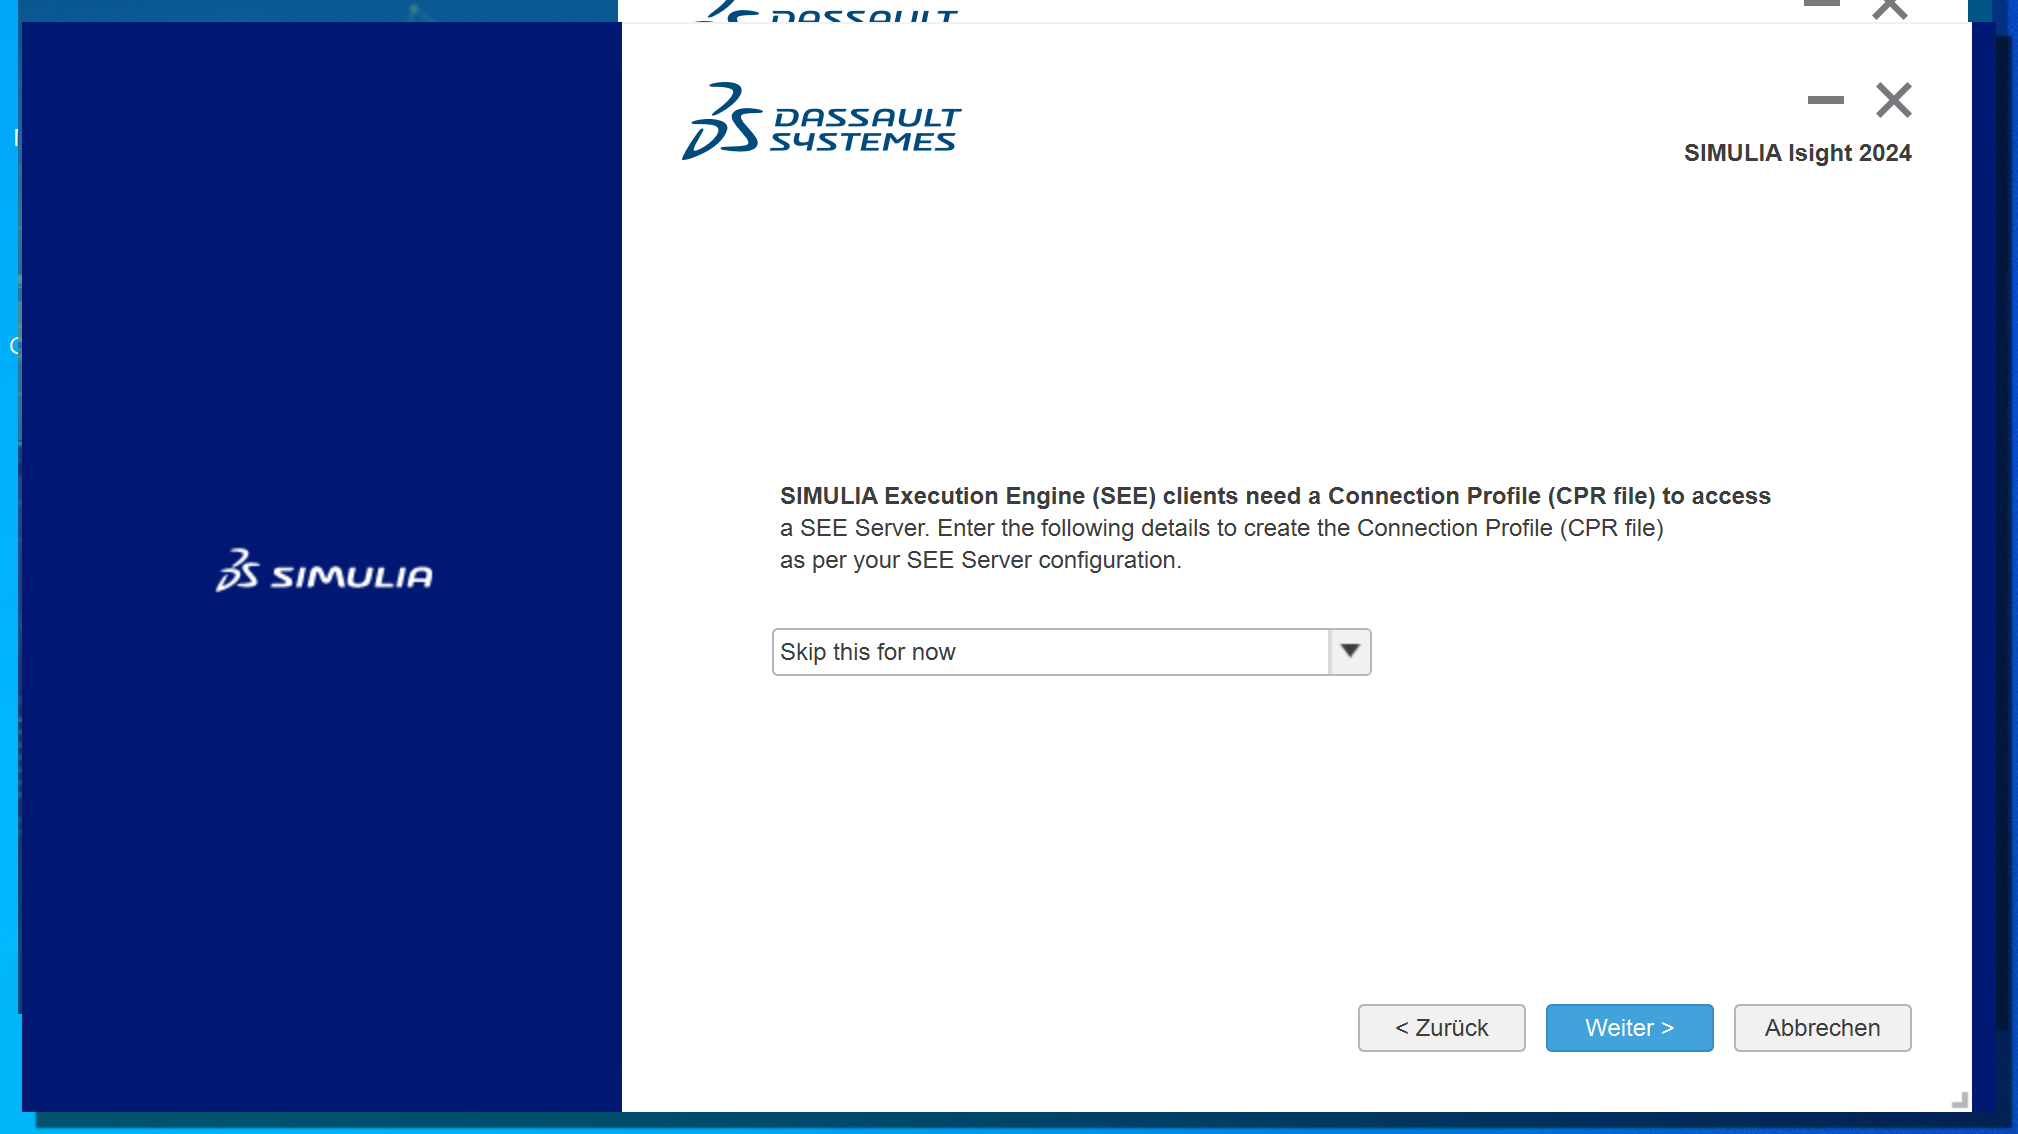Click the SIMULIA logo in the blue panel
This screenshot has width=2018, height=1134.
click(324, 570)
